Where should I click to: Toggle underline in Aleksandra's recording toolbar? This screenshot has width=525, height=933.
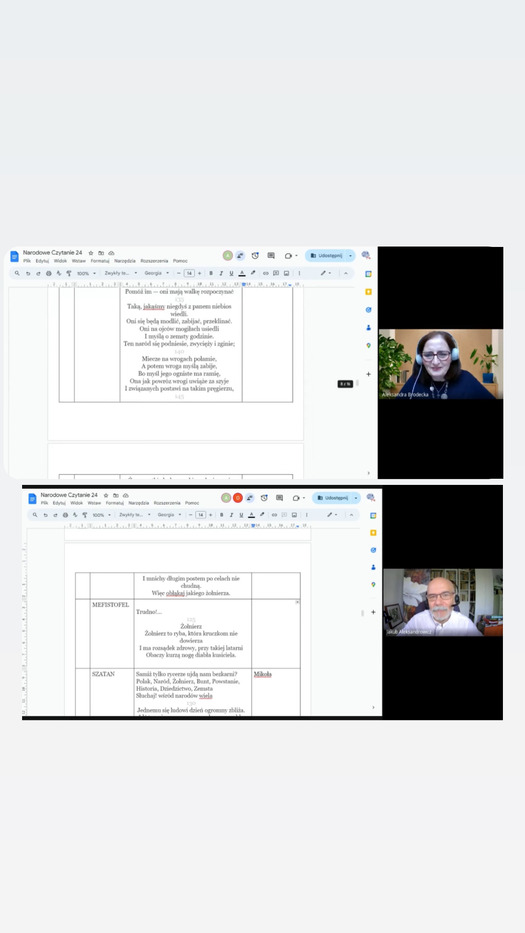coord(232,273)
